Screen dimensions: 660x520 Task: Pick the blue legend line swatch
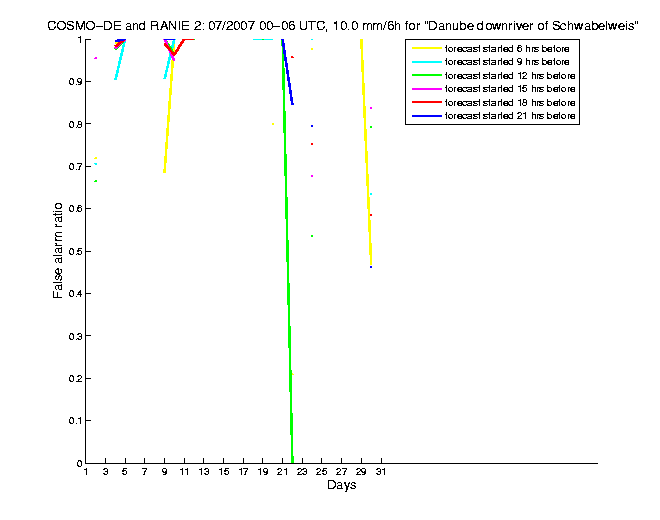click(427, 116)
